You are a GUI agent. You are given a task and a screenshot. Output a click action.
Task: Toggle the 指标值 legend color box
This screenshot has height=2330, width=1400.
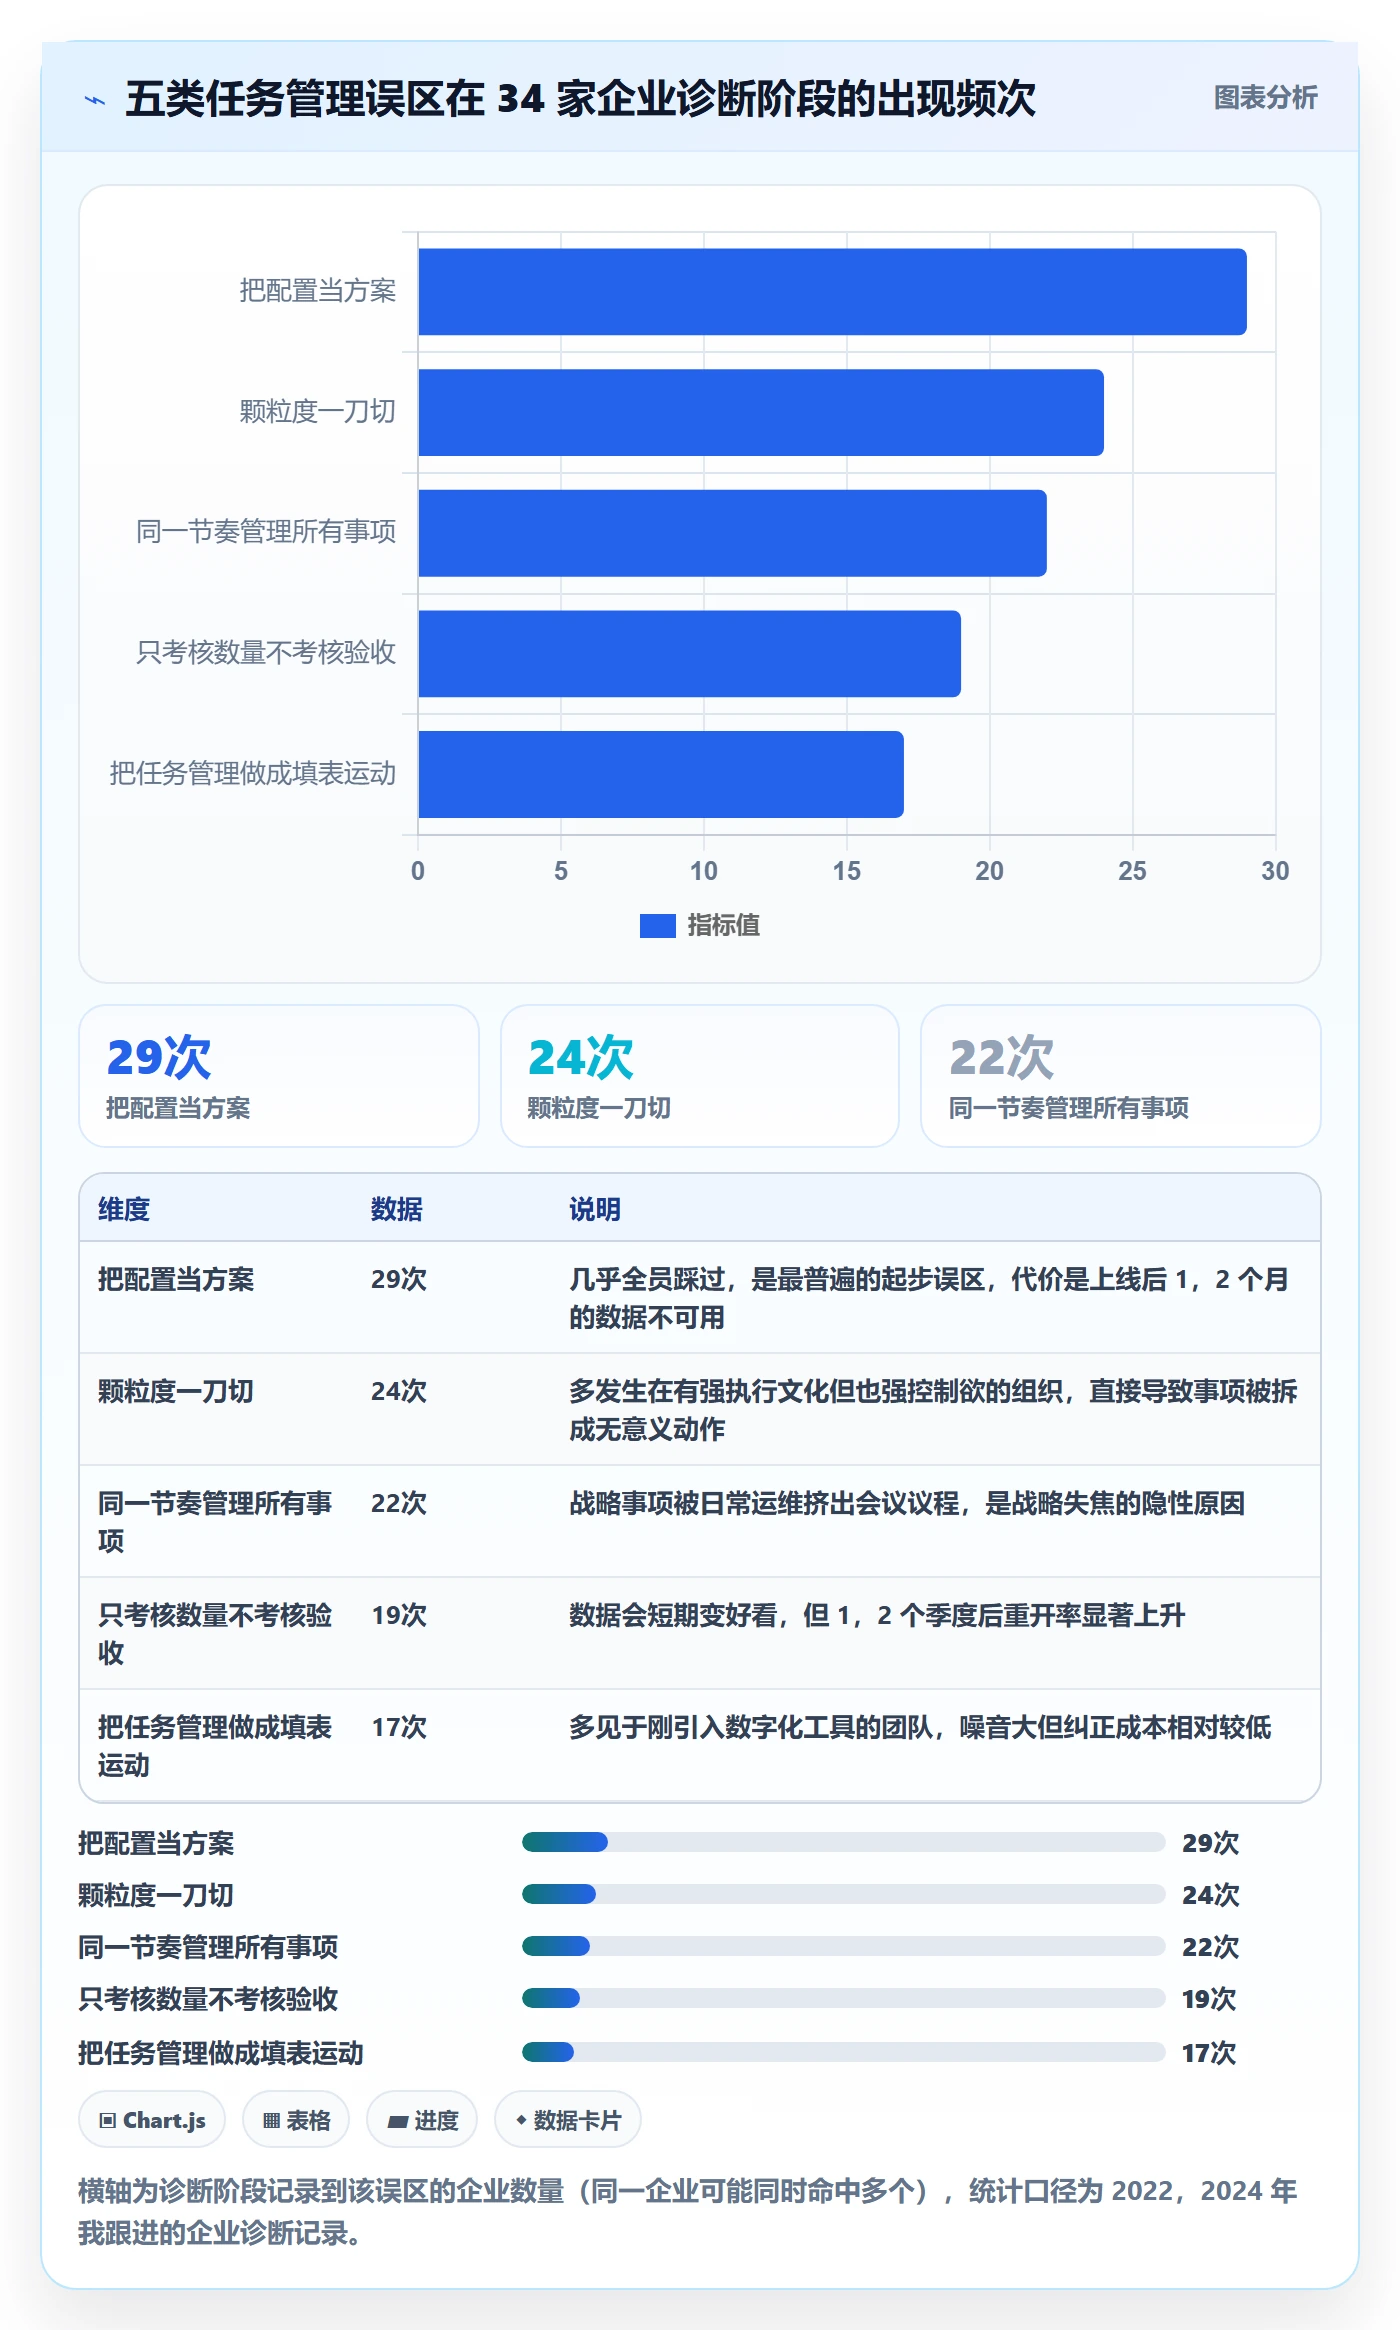coord(657,926)
